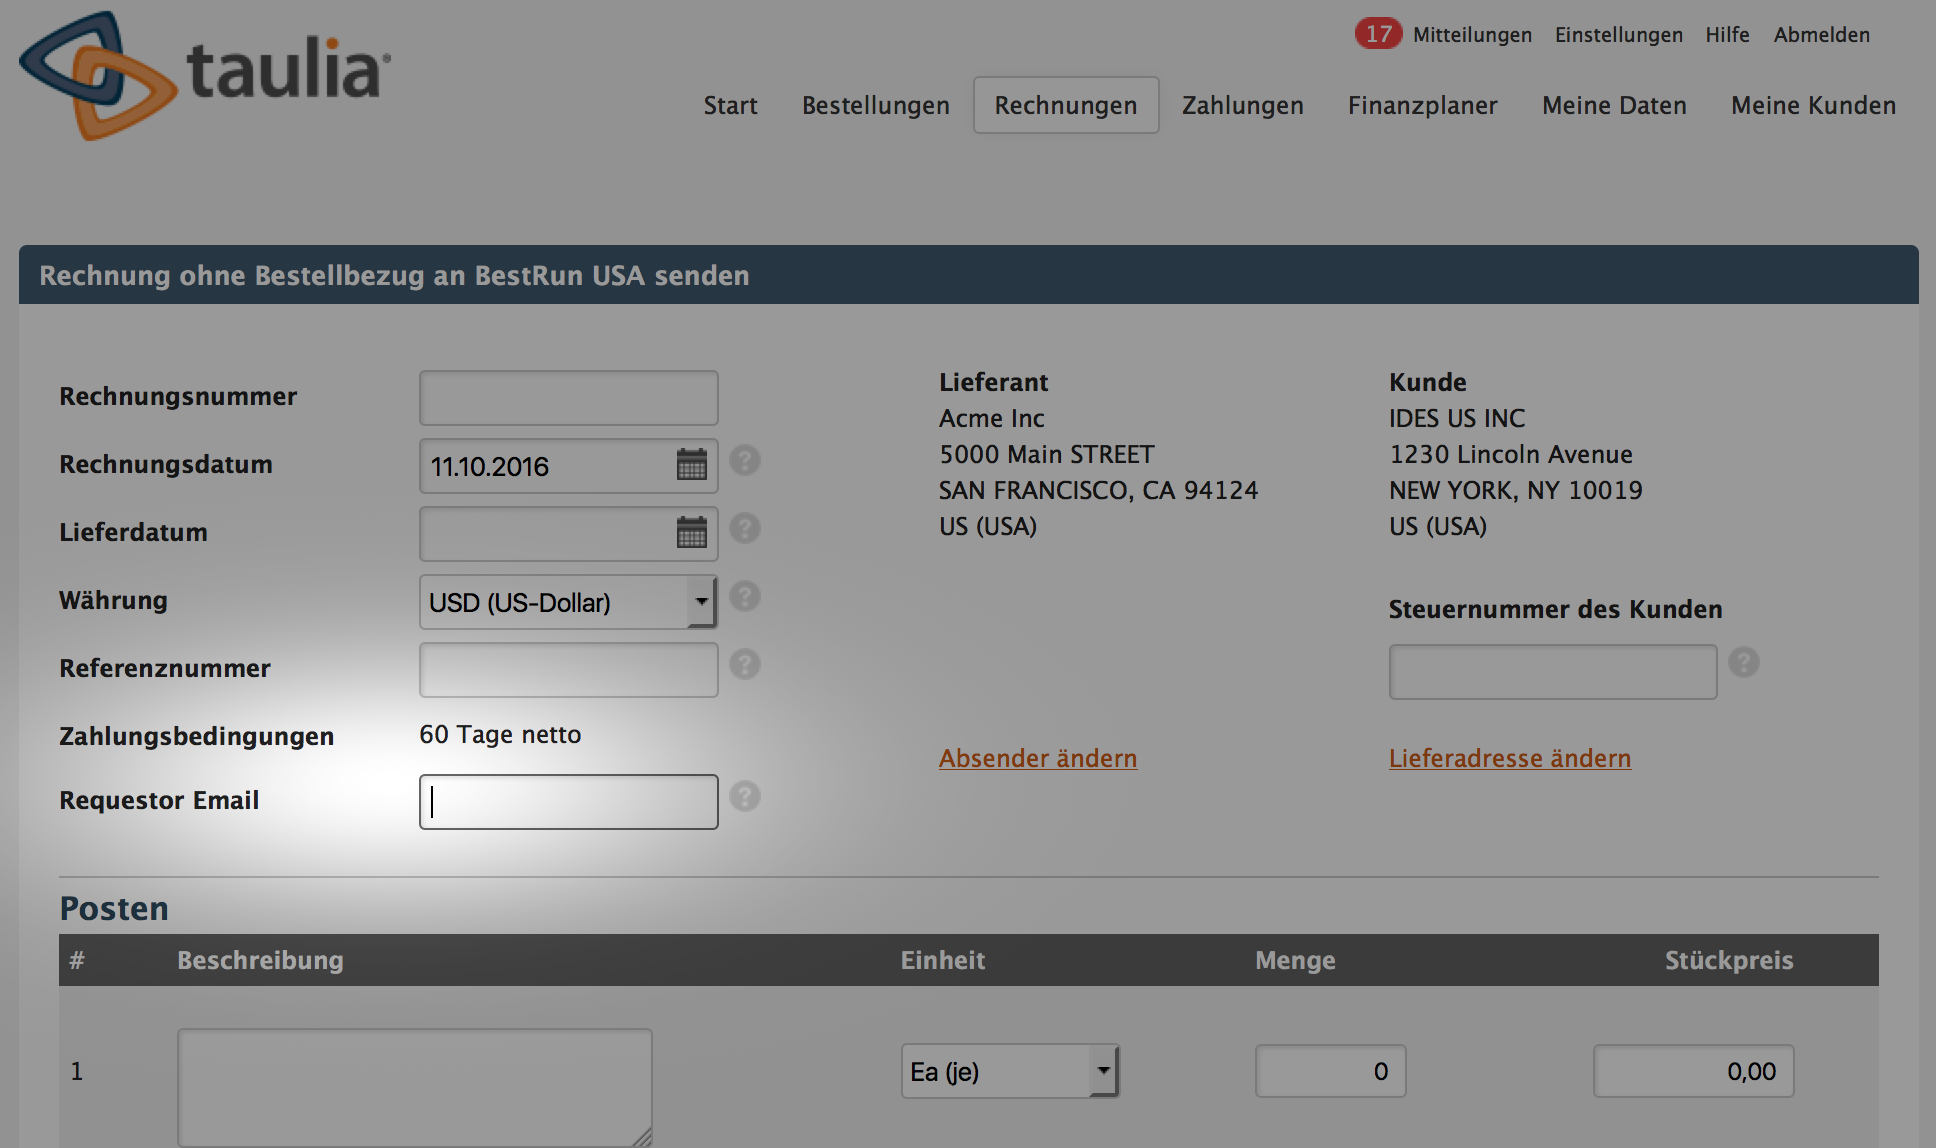Click the '60 Tage netto' payment terms text
1936x1148 pixels.
pos(500,735)
